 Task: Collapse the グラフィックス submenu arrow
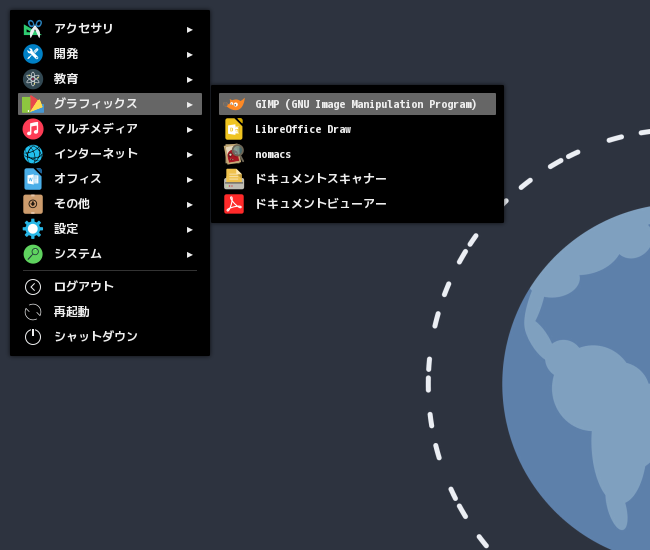189,104
